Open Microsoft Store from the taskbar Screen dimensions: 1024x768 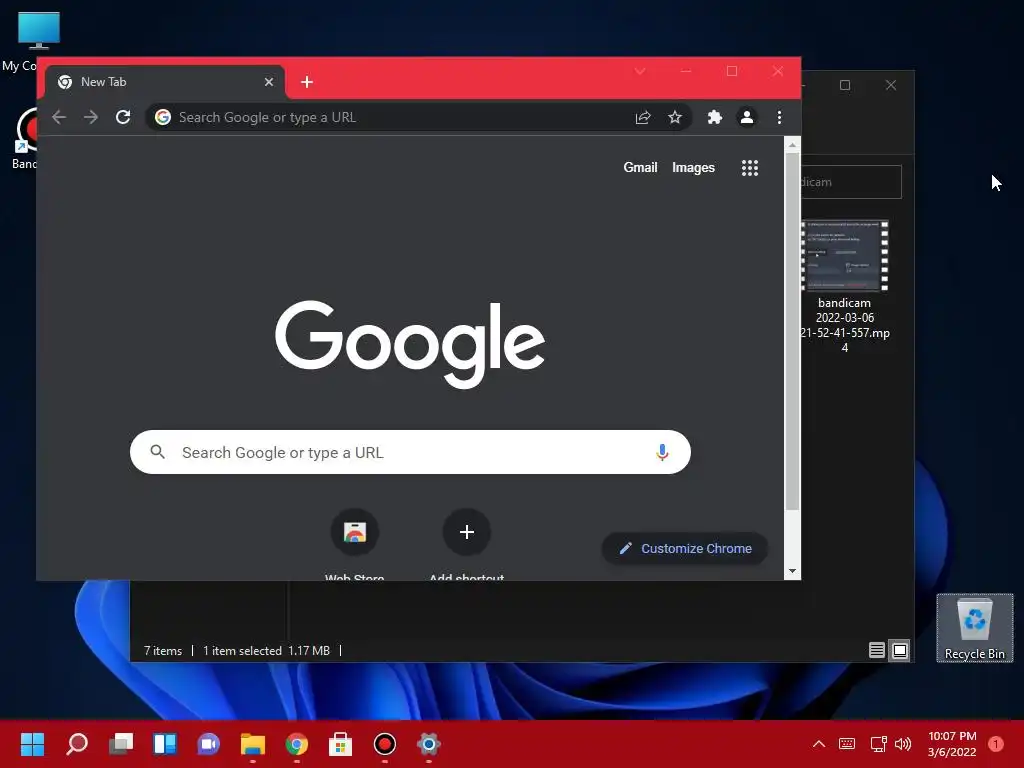pyautogui.click(x=340, y=744)
